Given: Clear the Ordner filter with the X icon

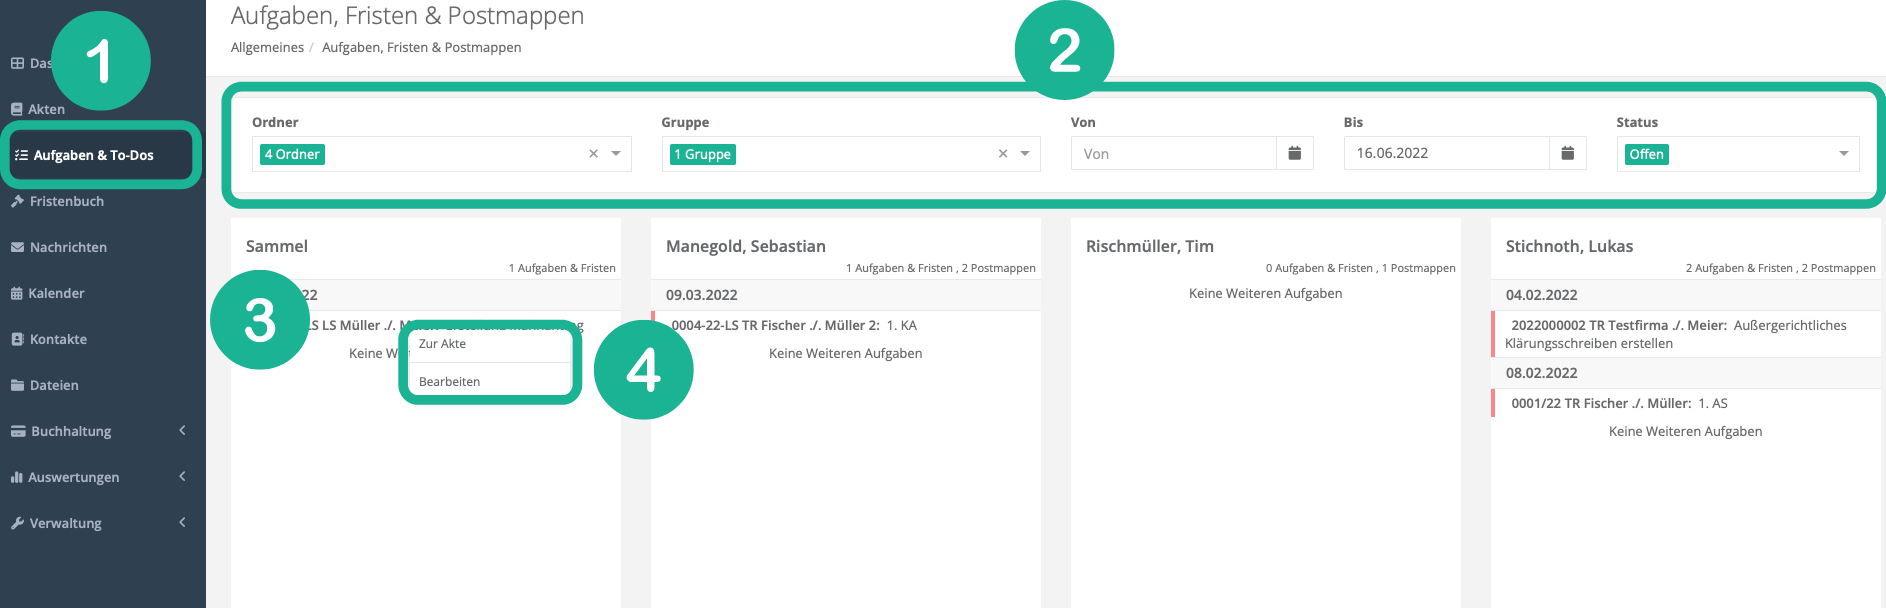Looking at the screenshot, I should 593,154.
